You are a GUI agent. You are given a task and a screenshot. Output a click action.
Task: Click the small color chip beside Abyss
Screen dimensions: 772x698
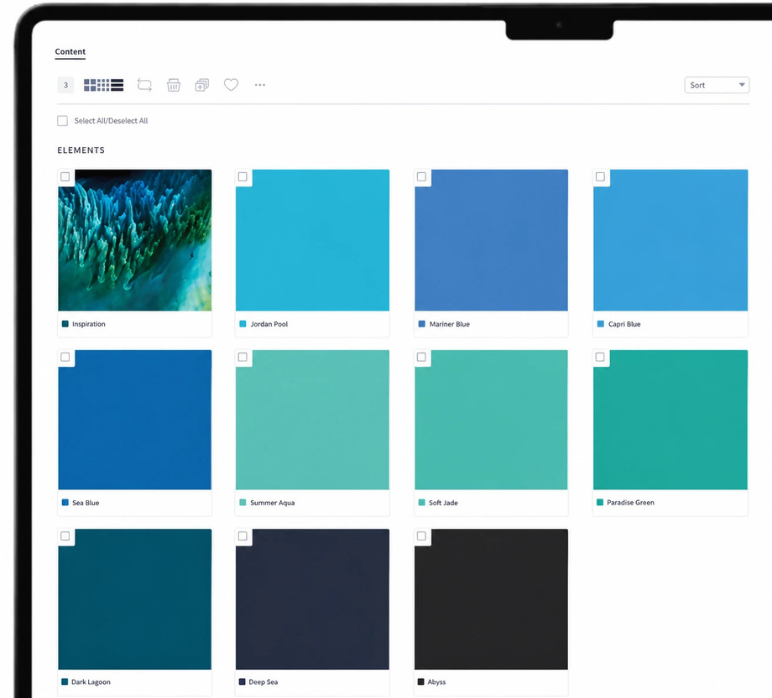(421, 682)
